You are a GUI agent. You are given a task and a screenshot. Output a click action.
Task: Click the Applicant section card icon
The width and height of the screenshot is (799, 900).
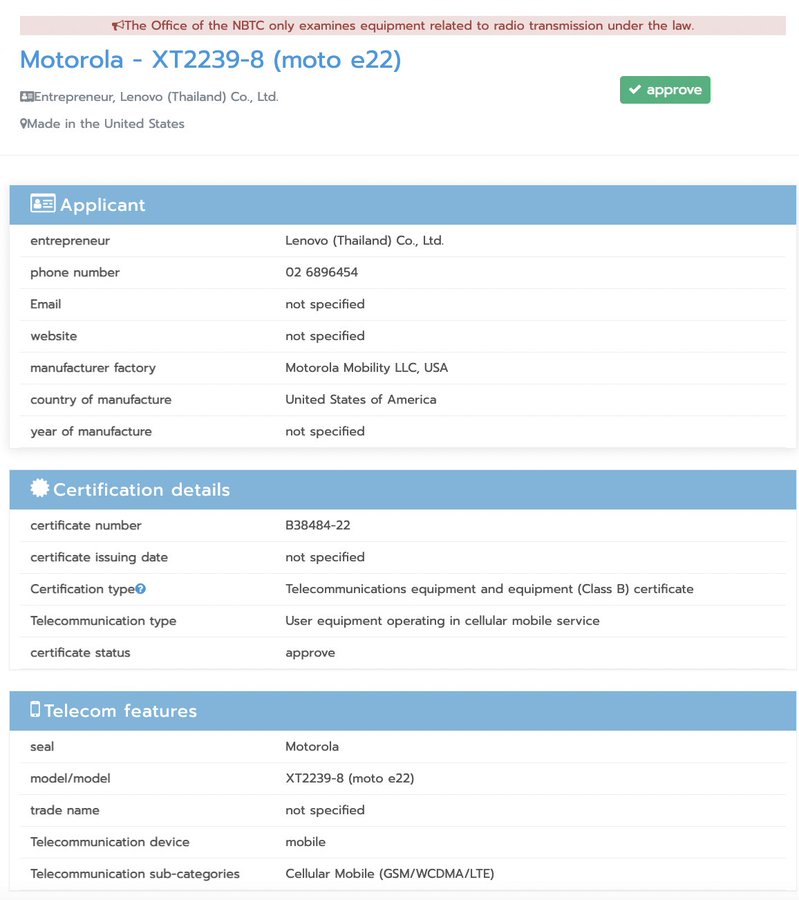pyautogui.click(x=42, y=204)
